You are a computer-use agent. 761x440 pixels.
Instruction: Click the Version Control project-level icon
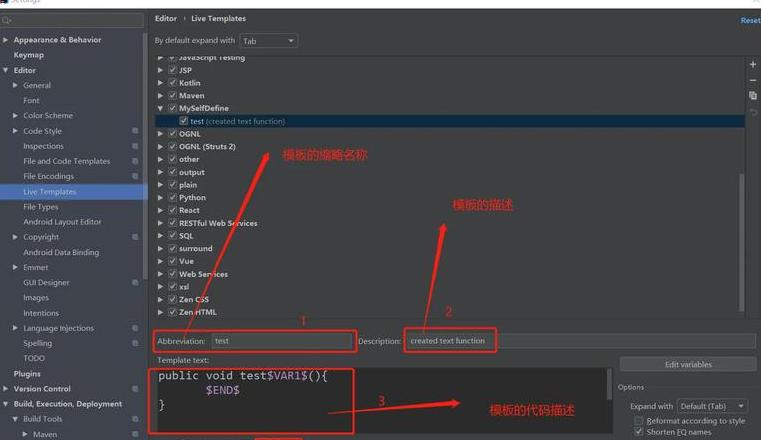135,389
